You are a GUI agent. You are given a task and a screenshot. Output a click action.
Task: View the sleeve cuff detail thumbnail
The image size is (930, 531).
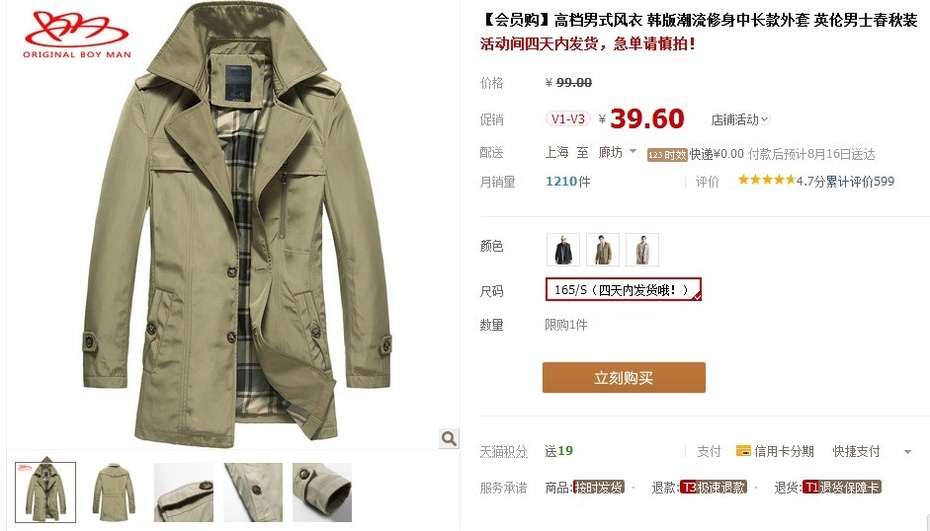tap(322, 492)
